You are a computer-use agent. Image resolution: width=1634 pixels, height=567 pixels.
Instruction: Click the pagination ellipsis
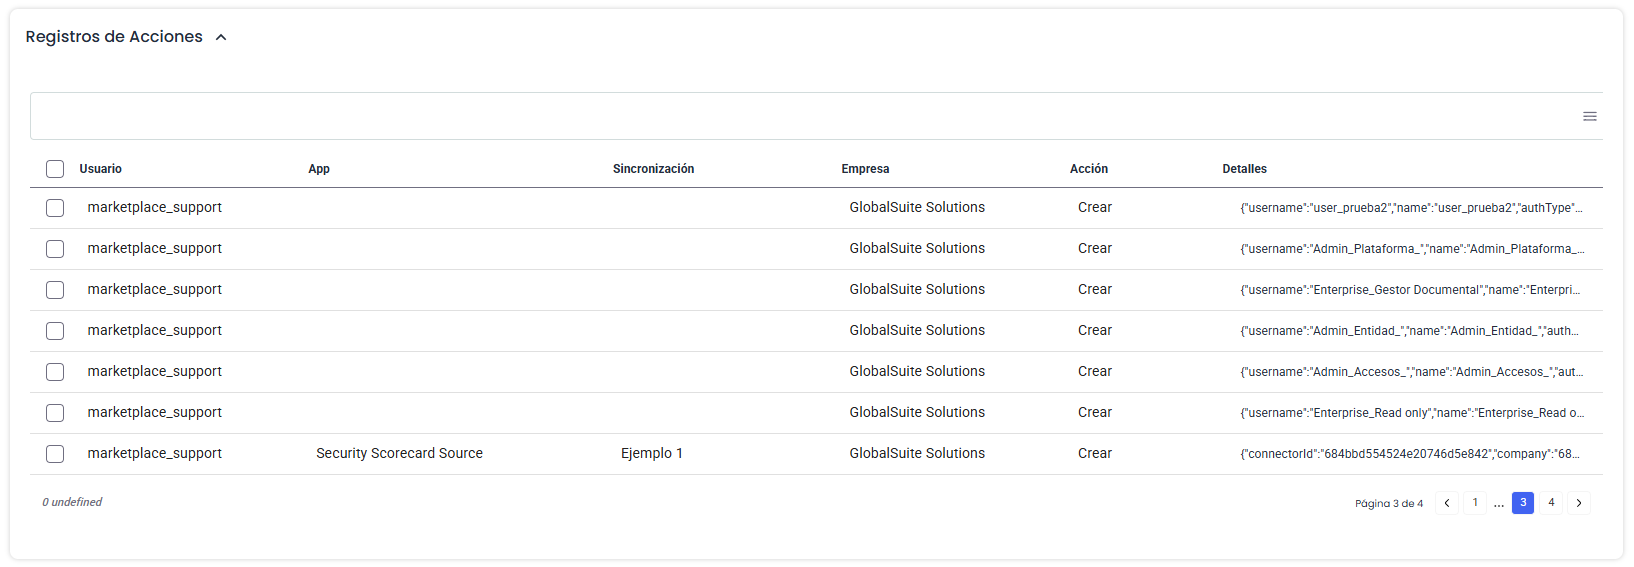click(1498, 504)
